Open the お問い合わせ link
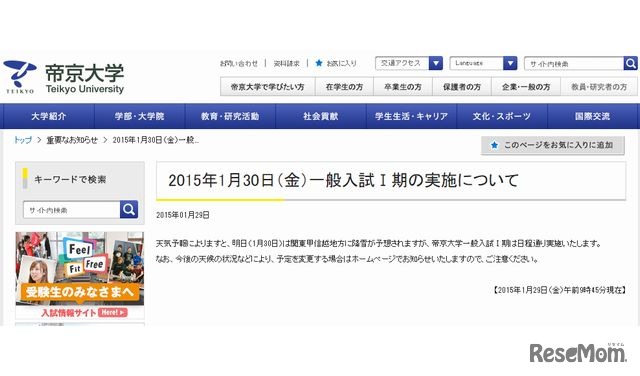The height and width of the screenshot is (376, 640). click(239, 63)
